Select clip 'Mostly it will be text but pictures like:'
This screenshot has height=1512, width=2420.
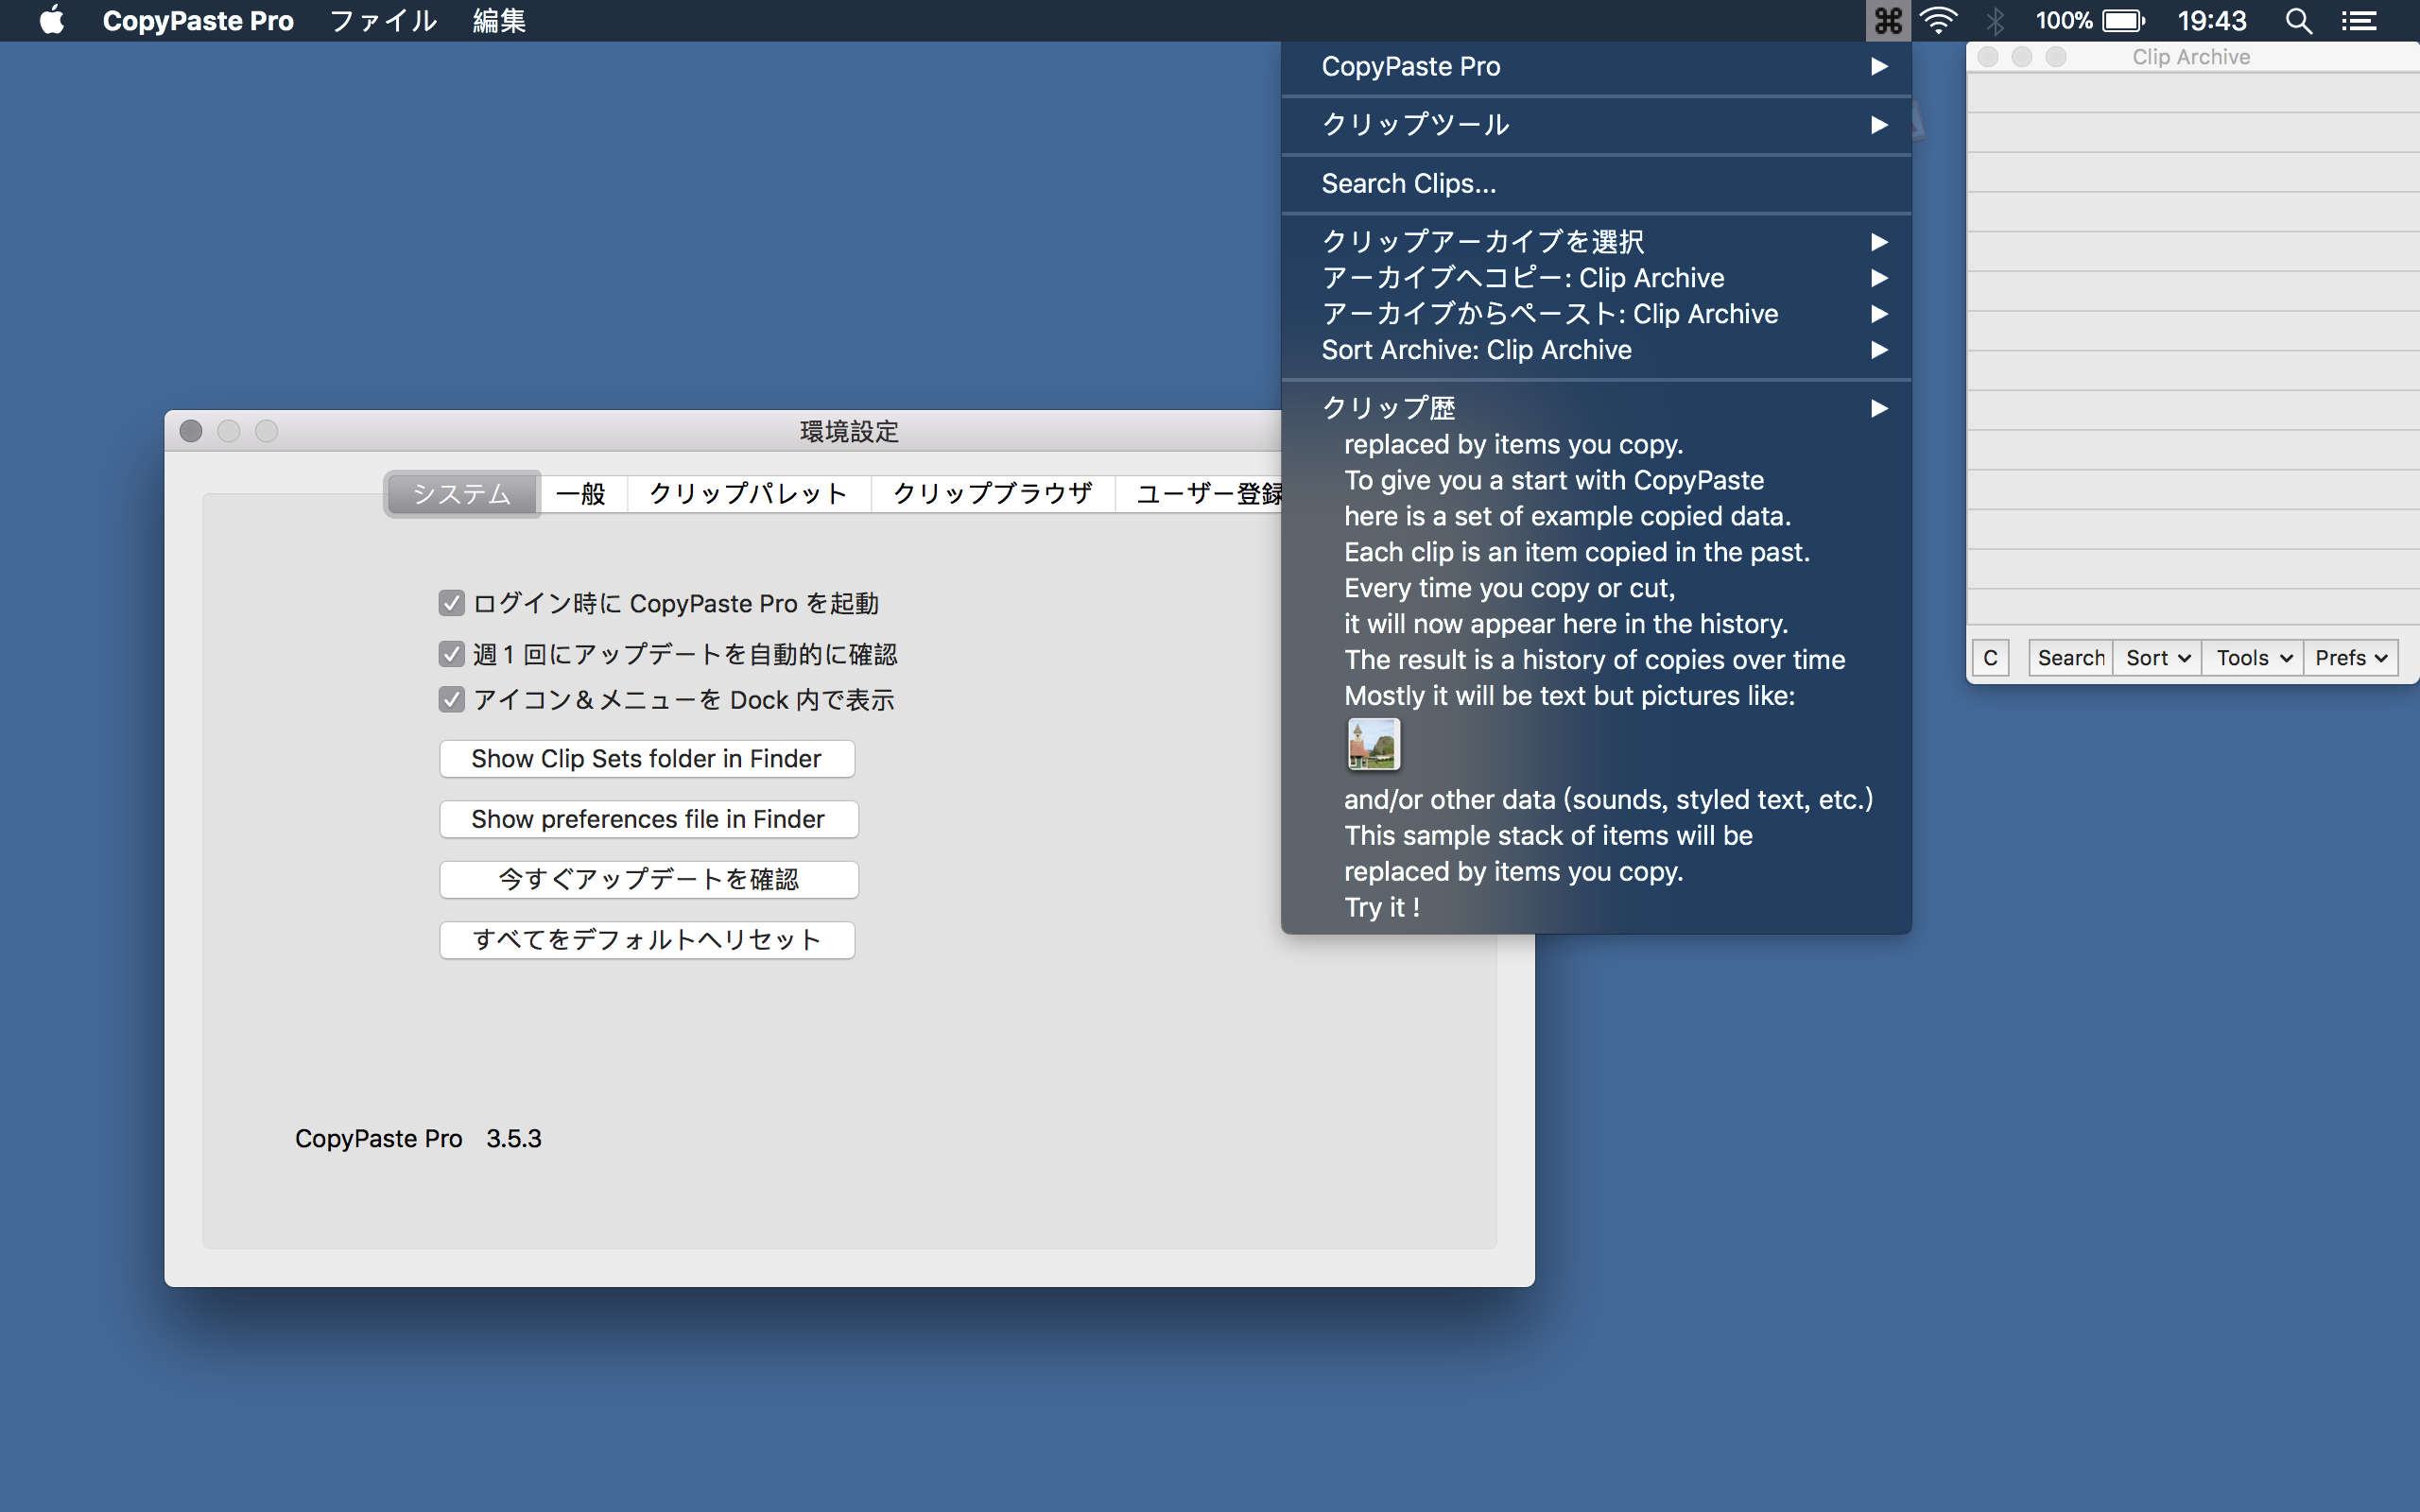pyautogui.click(x=1596, y=696)
